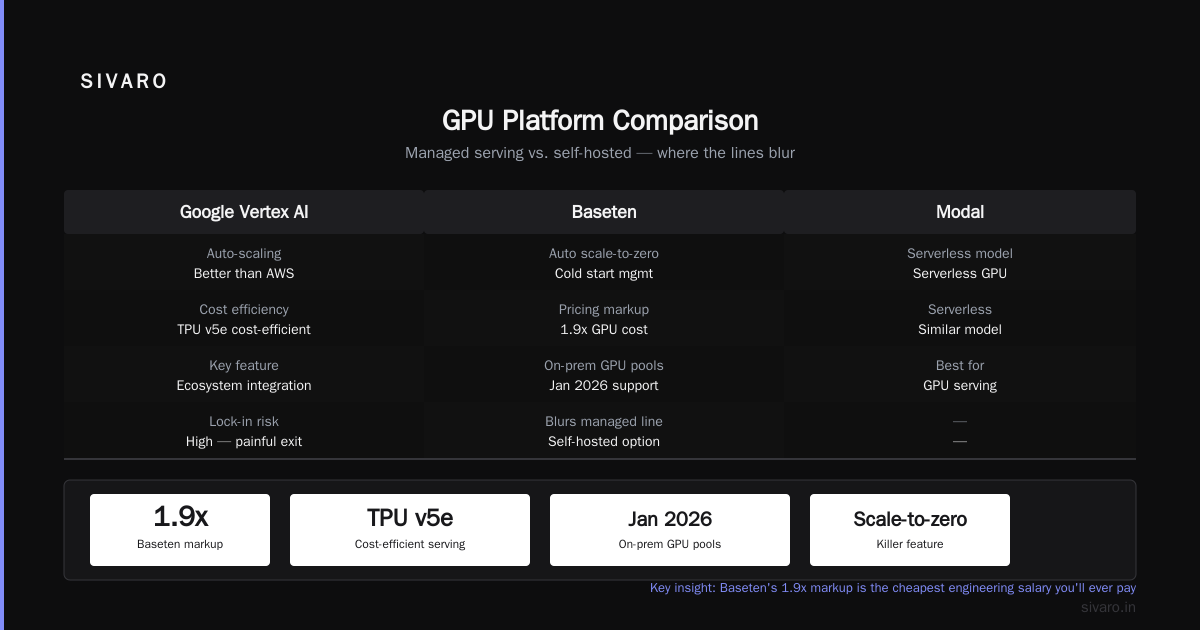This screenshot has width=1200, height=630.
Task: Click the 'TPU v5e cost-efficient' cell
Action: 244,329
